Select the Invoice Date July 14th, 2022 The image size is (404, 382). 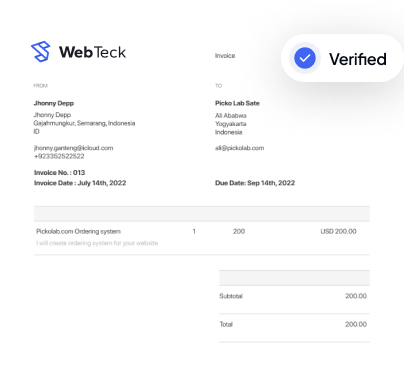pyautogui.click(x=80, y=183)
